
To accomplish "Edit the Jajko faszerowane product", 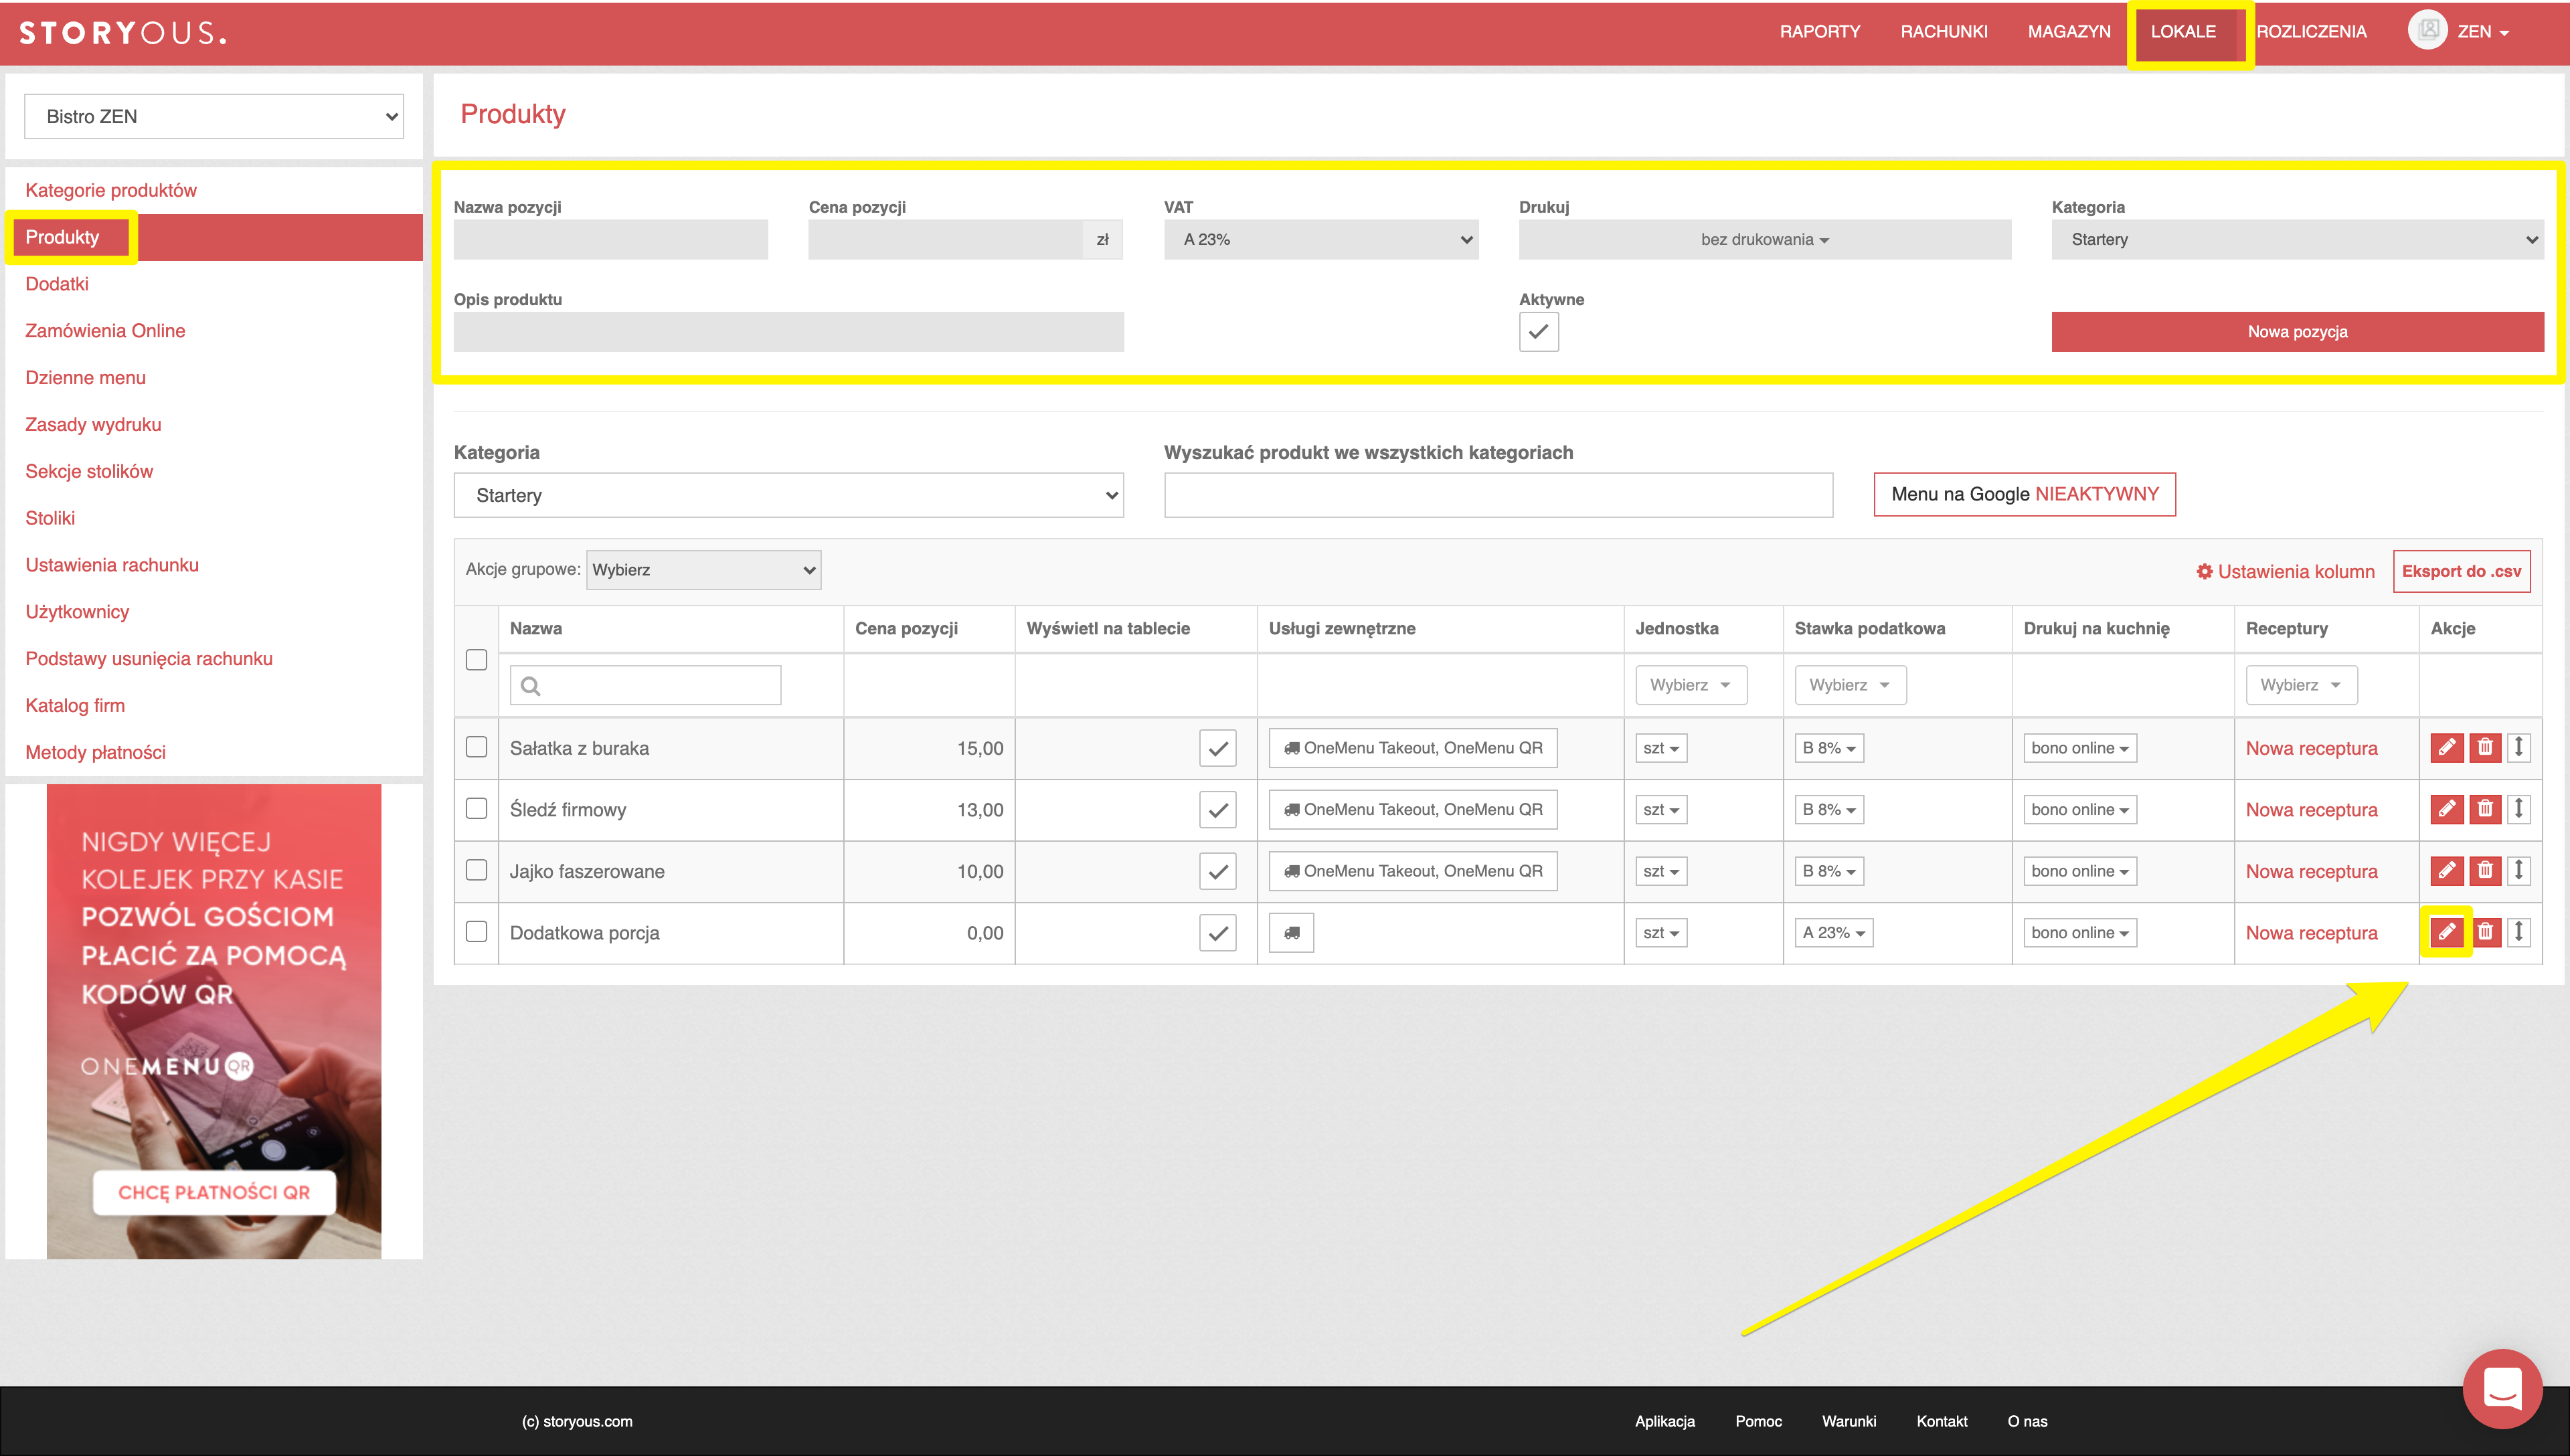I will click(x=2446, y=871).
